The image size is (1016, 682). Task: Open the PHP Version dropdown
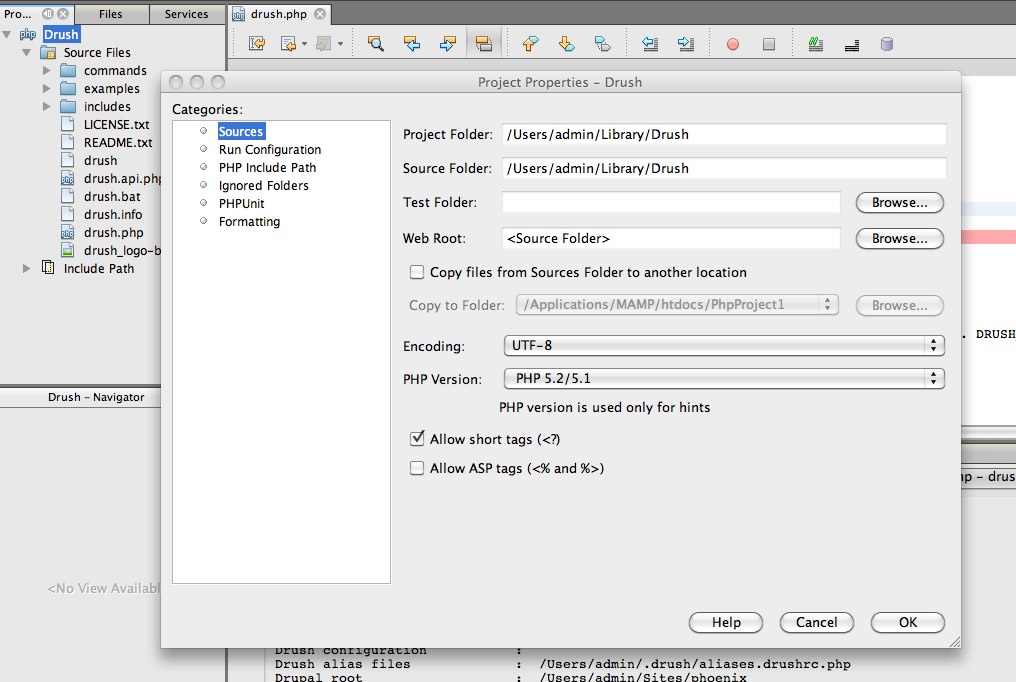[724, 378]
